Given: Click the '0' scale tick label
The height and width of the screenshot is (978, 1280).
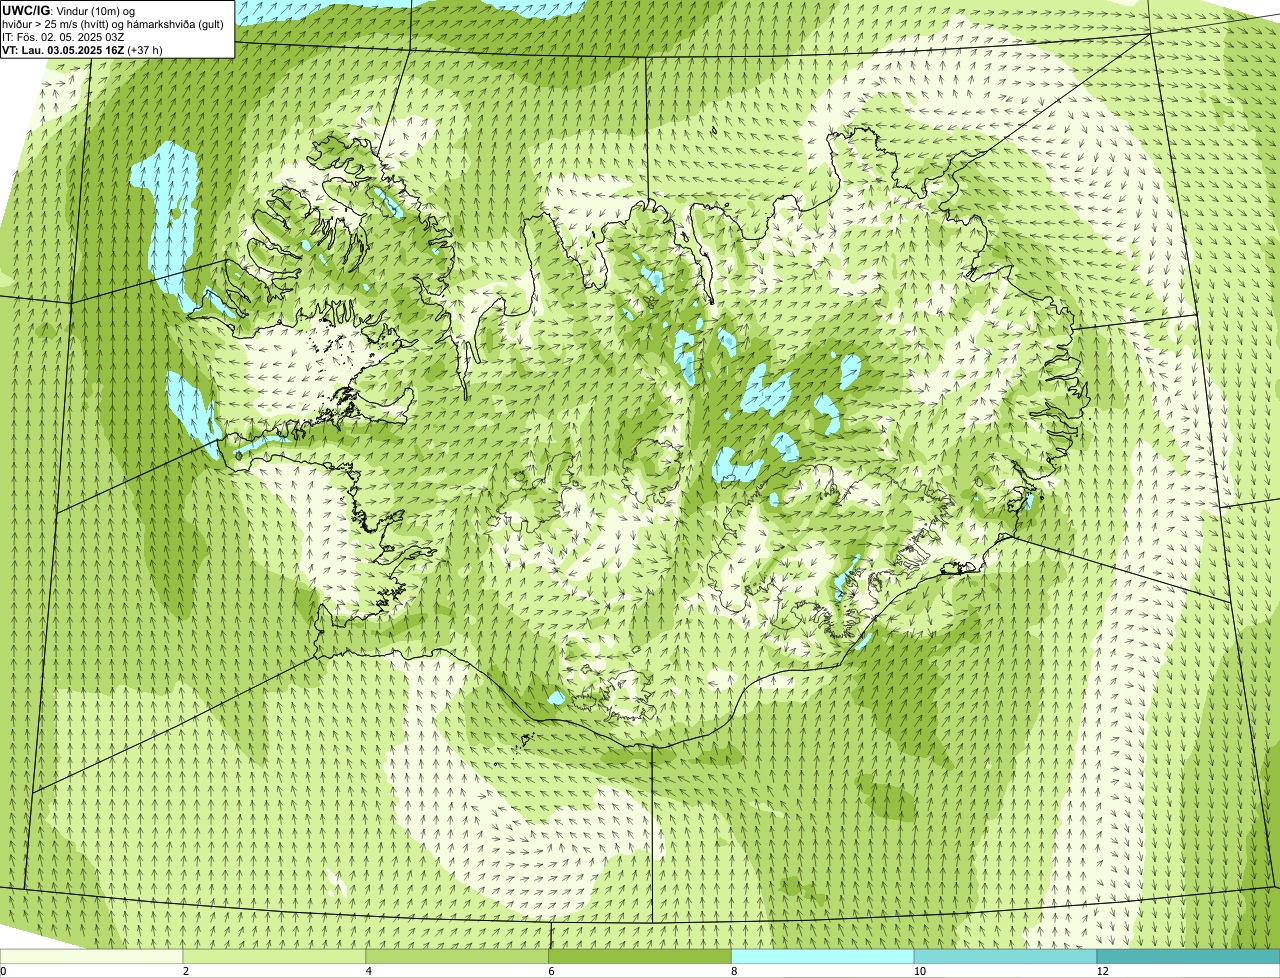Looking at the screenshot, I should click(3, 971).
